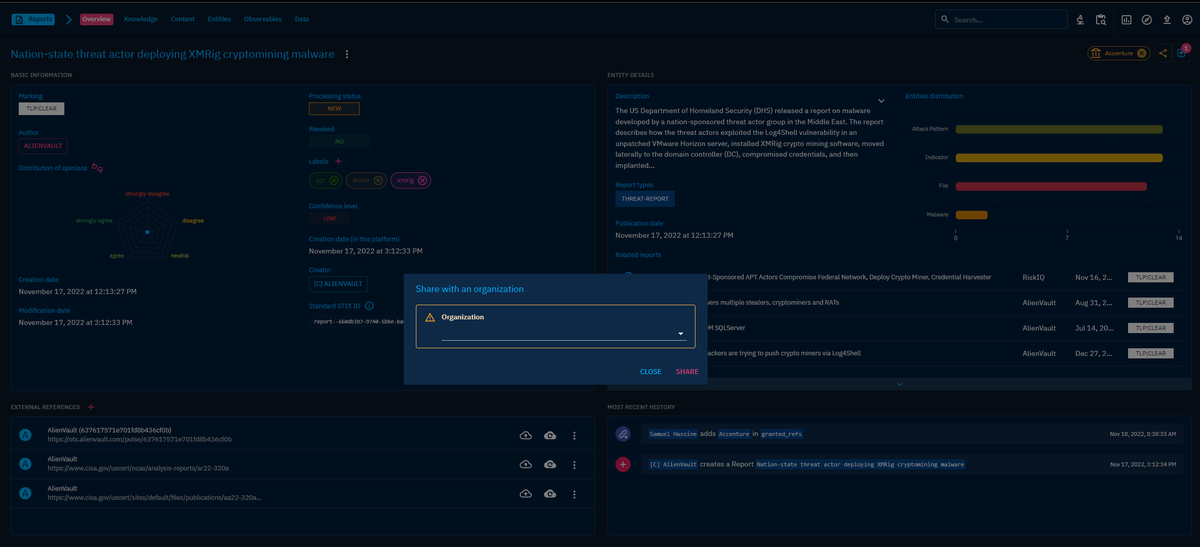This screenshot has height=547, width=1200.
Task: Open the user profile account icon
Action: point(1186,19)
